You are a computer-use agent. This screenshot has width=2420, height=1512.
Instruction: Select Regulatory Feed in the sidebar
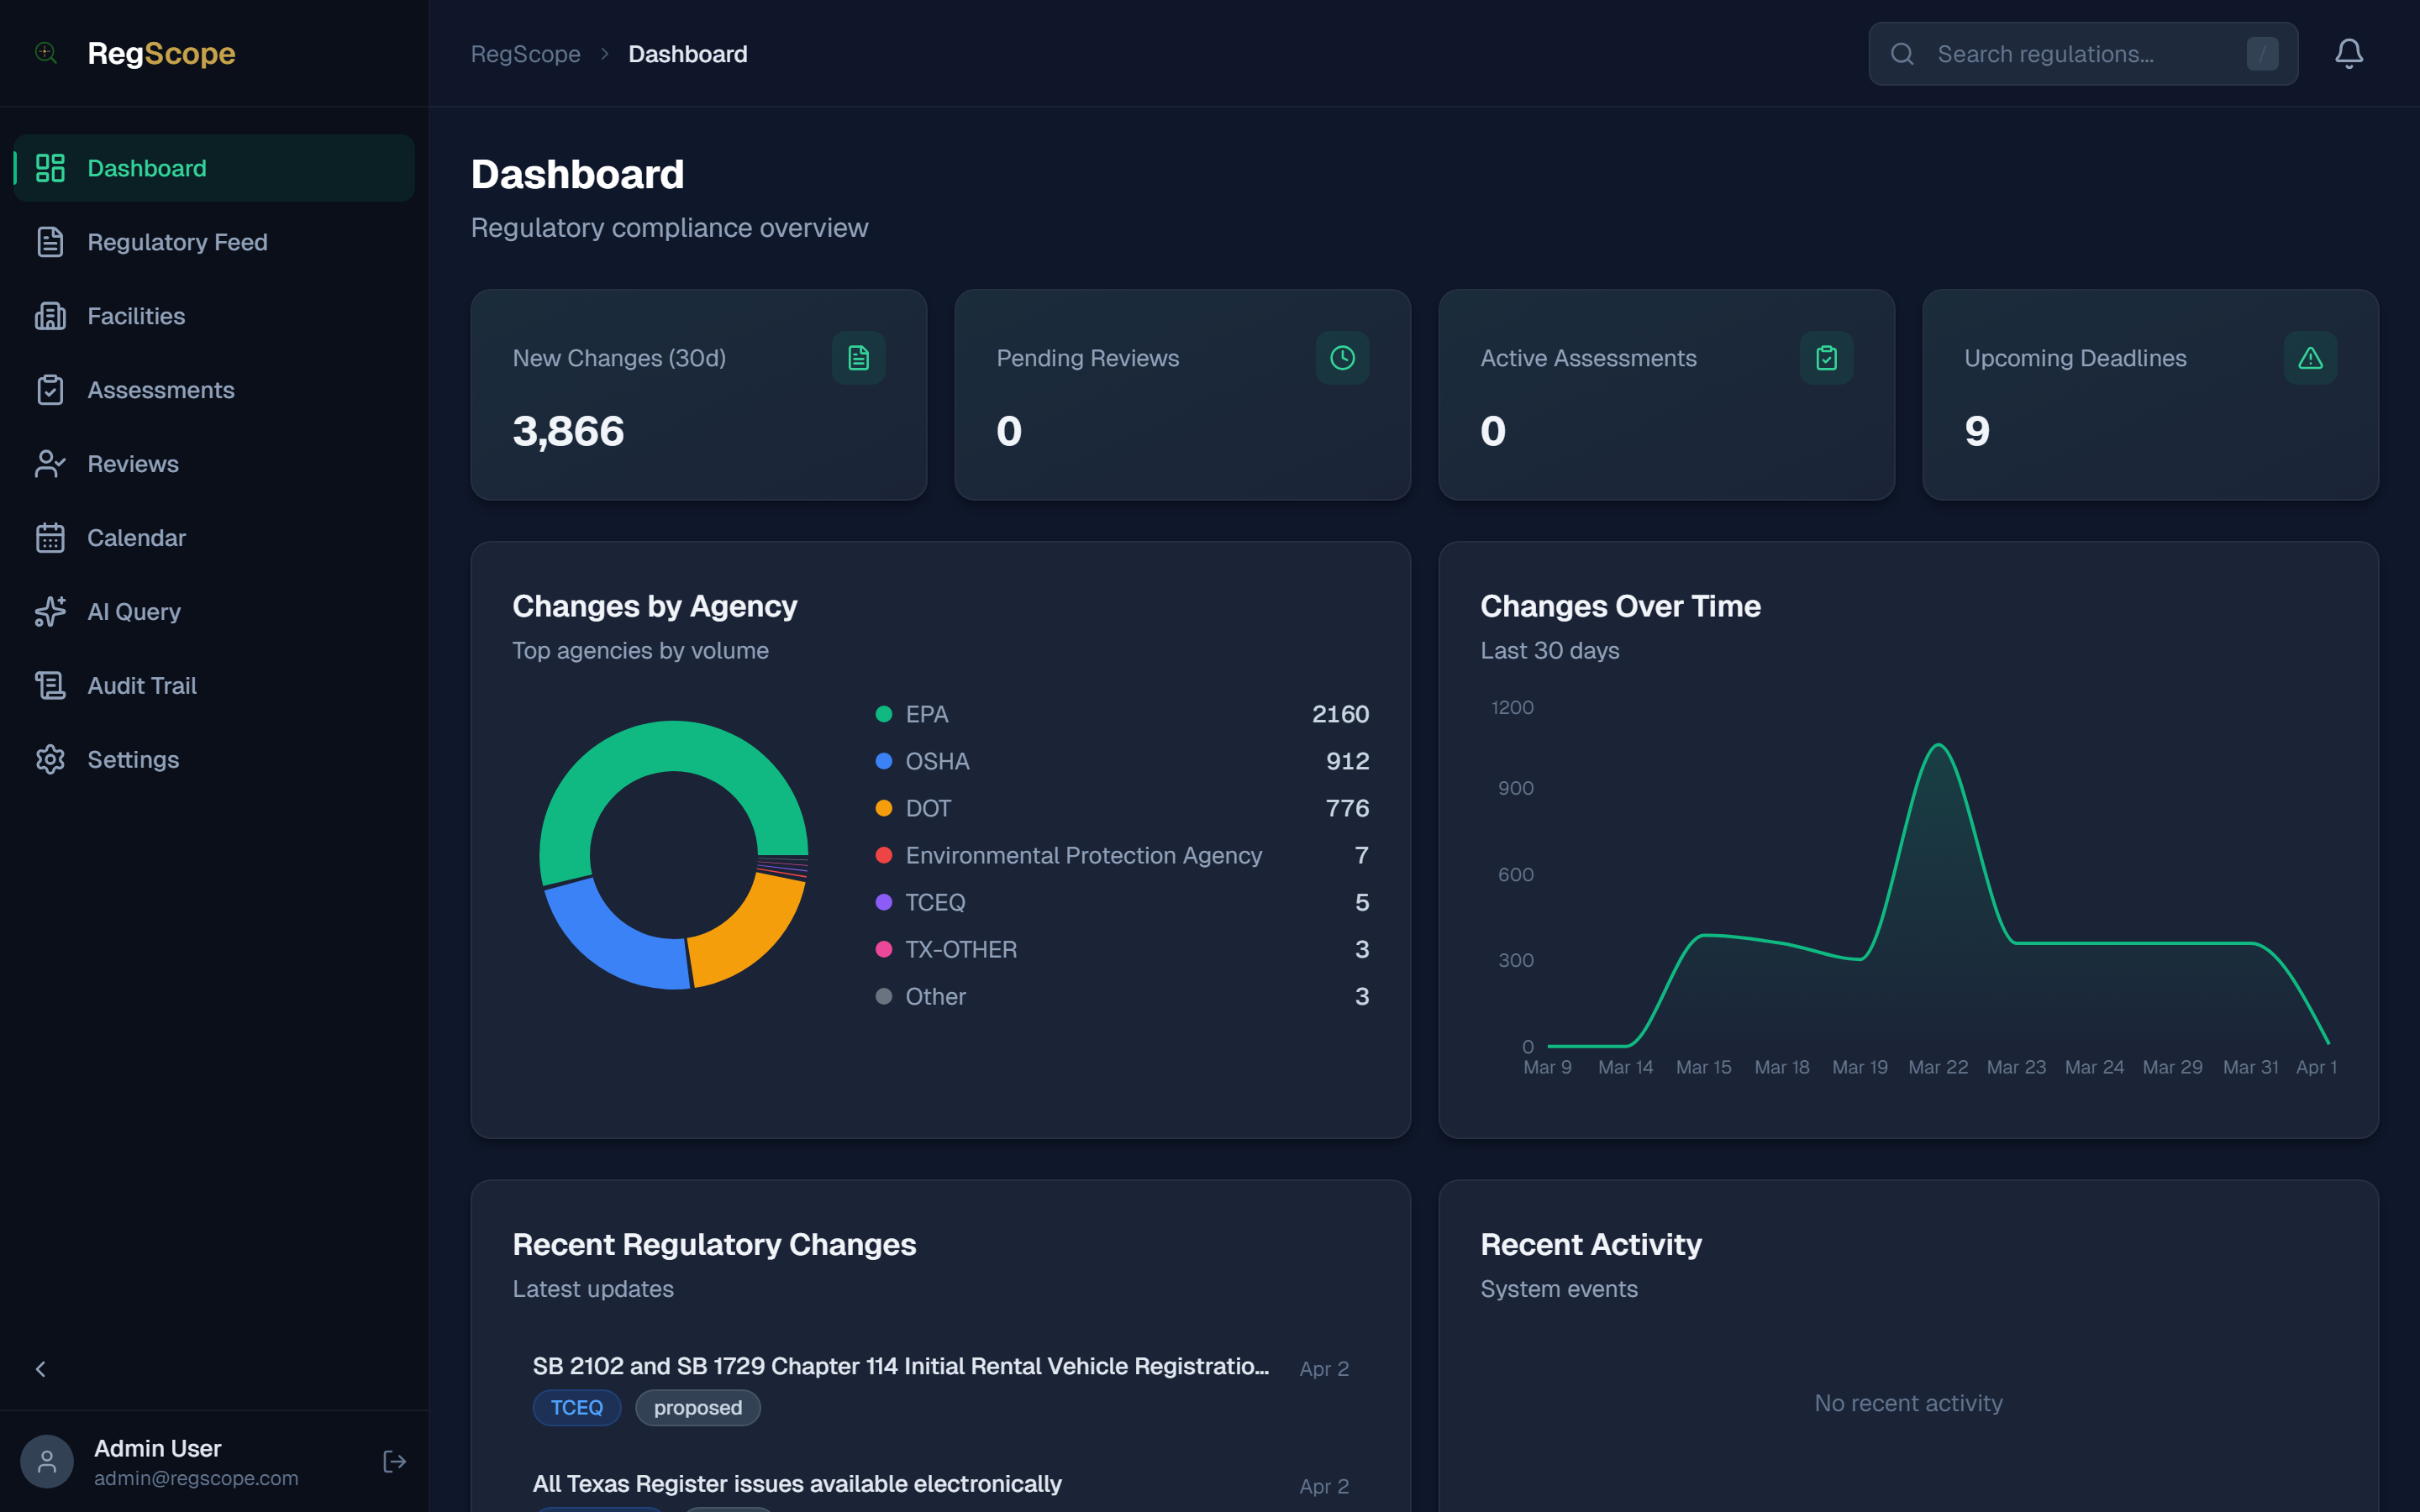click(x=177, y=242)
